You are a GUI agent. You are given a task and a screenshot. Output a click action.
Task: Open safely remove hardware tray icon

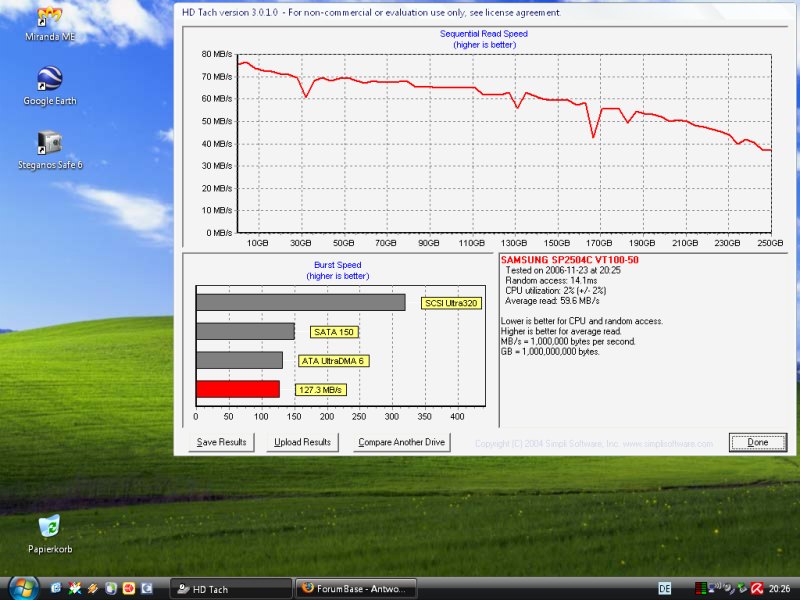coord(742,588)
